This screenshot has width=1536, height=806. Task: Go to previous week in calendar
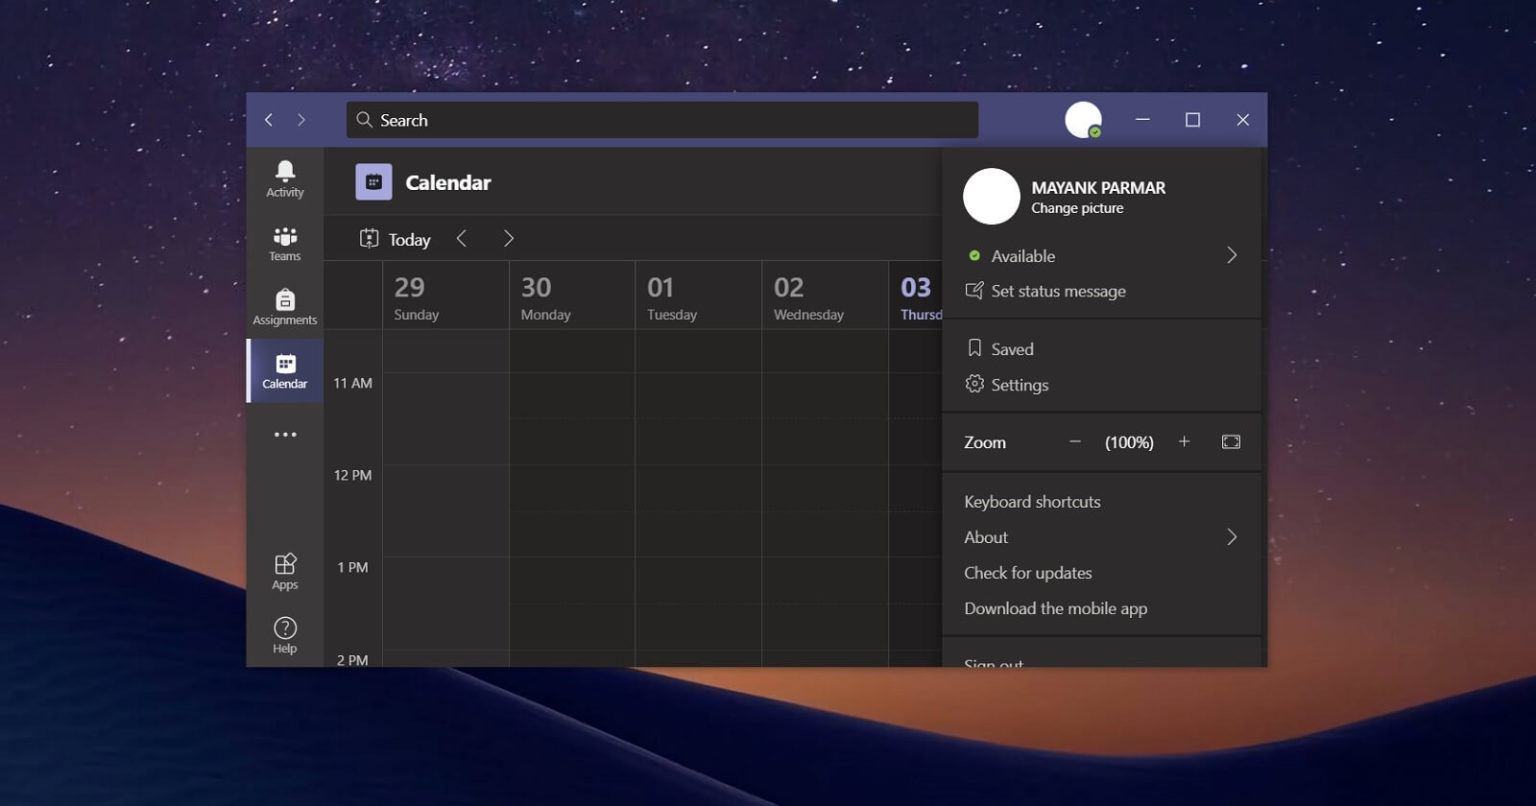pos(461,239)
